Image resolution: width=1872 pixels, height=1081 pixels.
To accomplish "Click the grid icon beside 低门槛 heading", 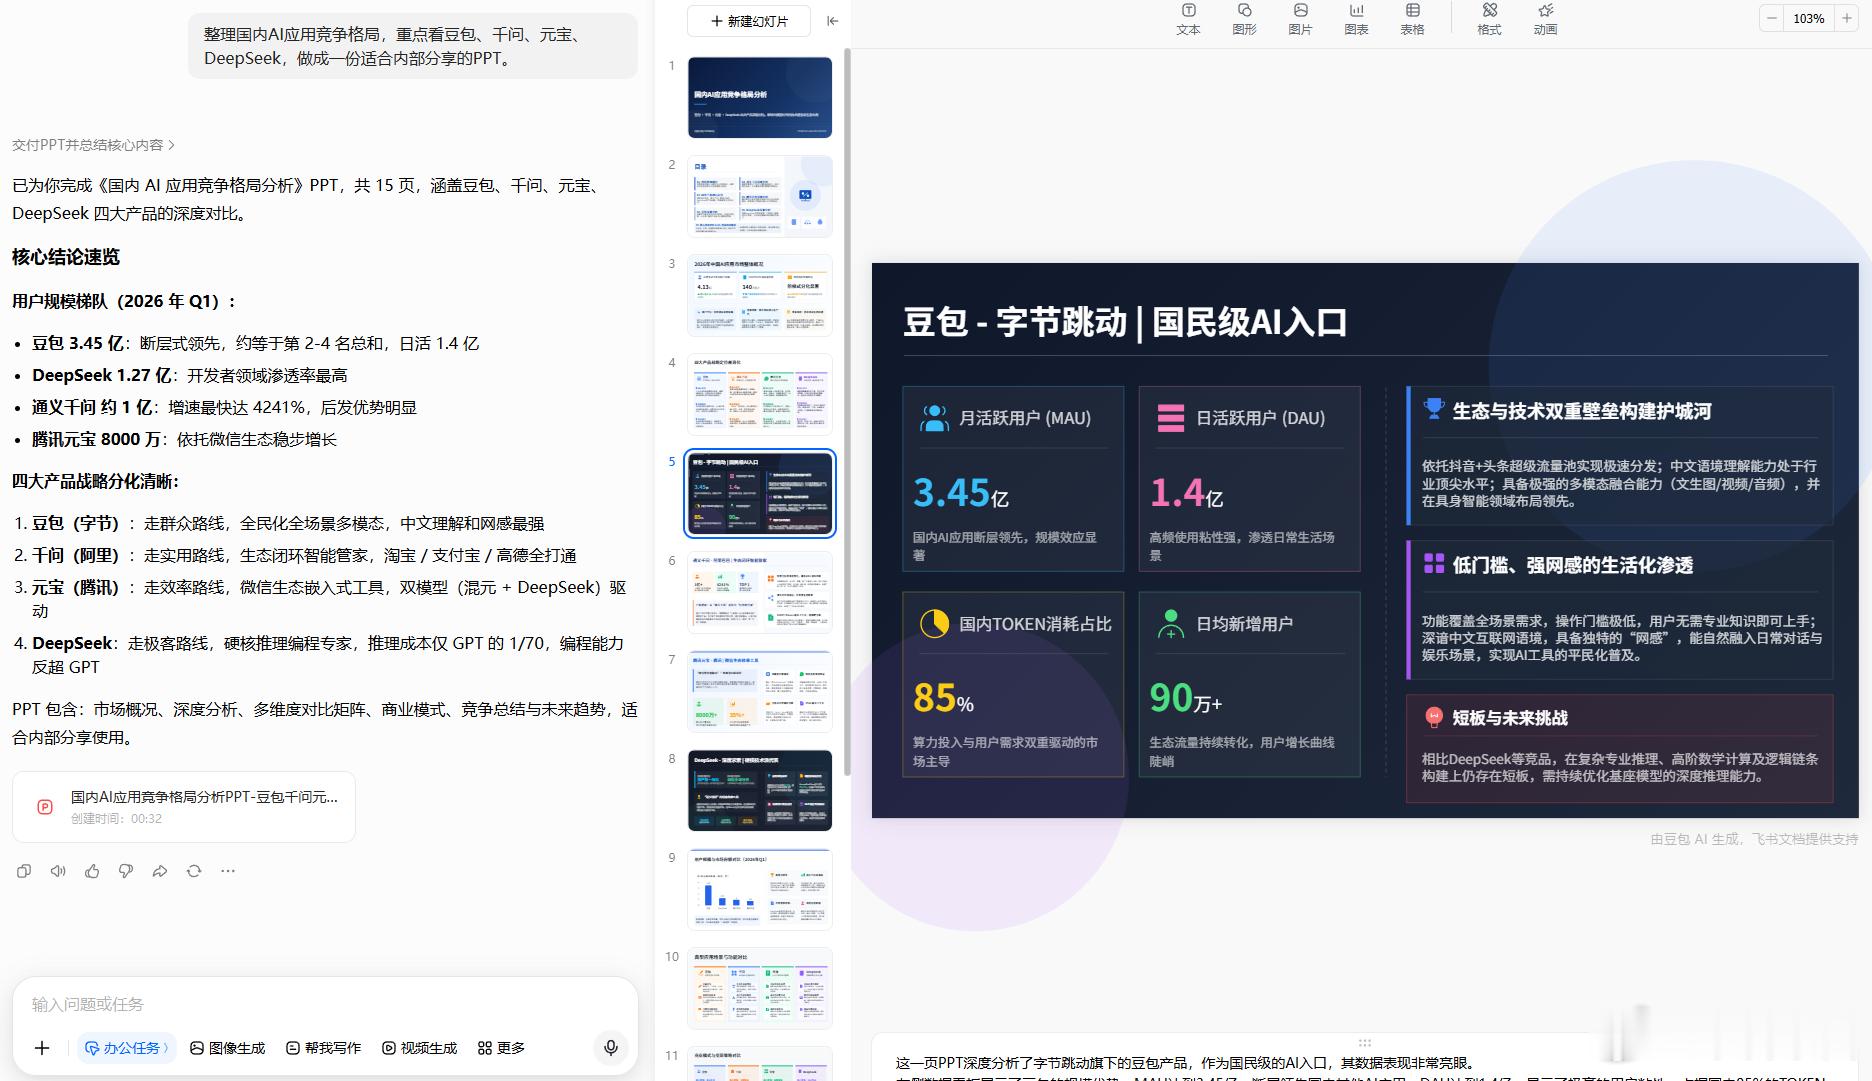I will tap(1434, 563).
